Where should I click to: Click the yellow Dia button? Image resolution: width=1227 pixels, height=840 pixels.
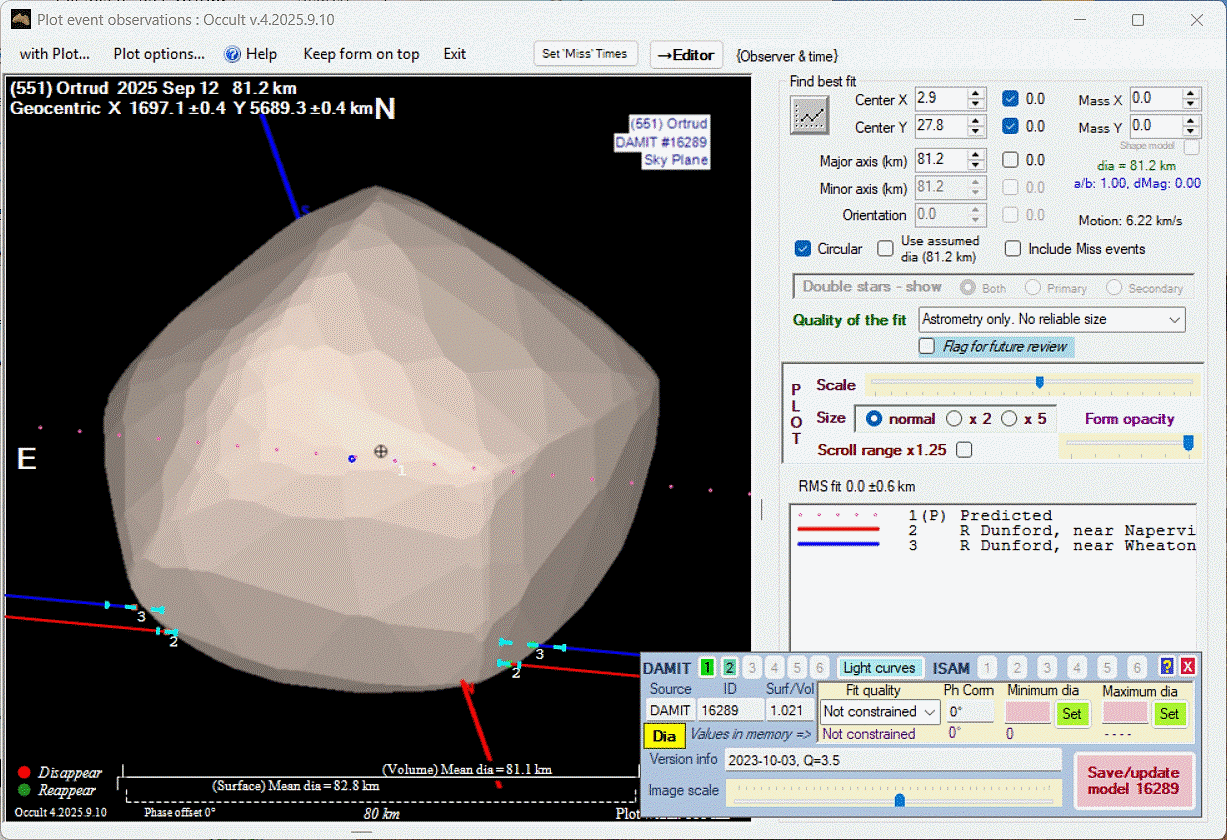coord(664,736)
